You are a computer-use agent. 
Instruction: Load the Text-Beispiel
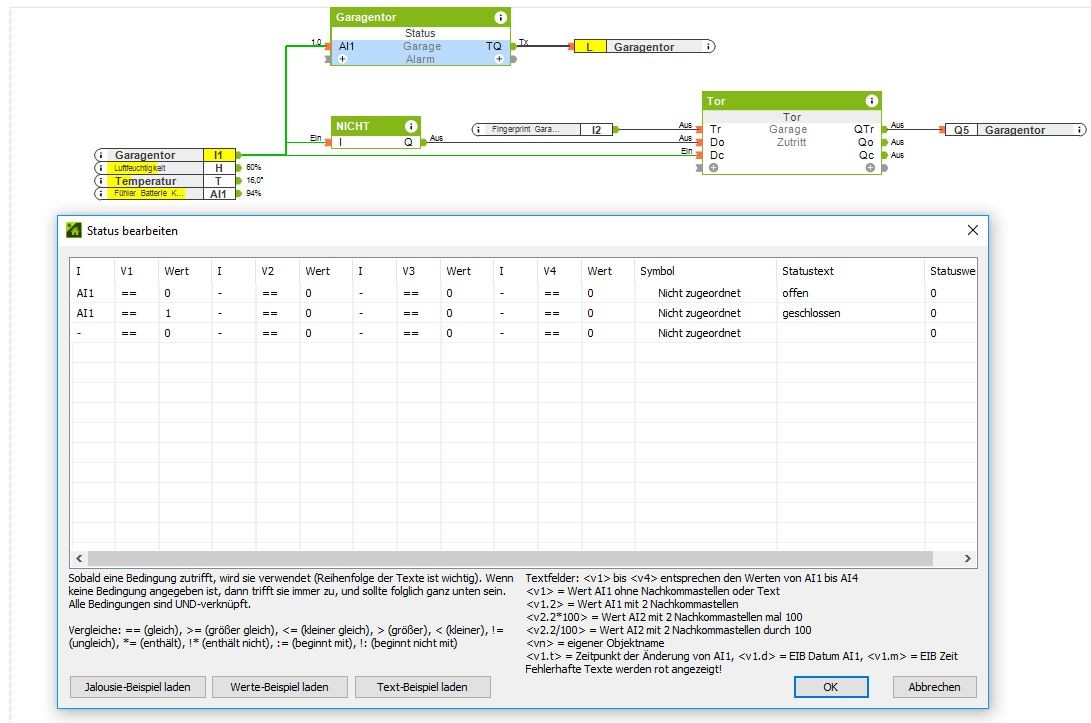422,687
